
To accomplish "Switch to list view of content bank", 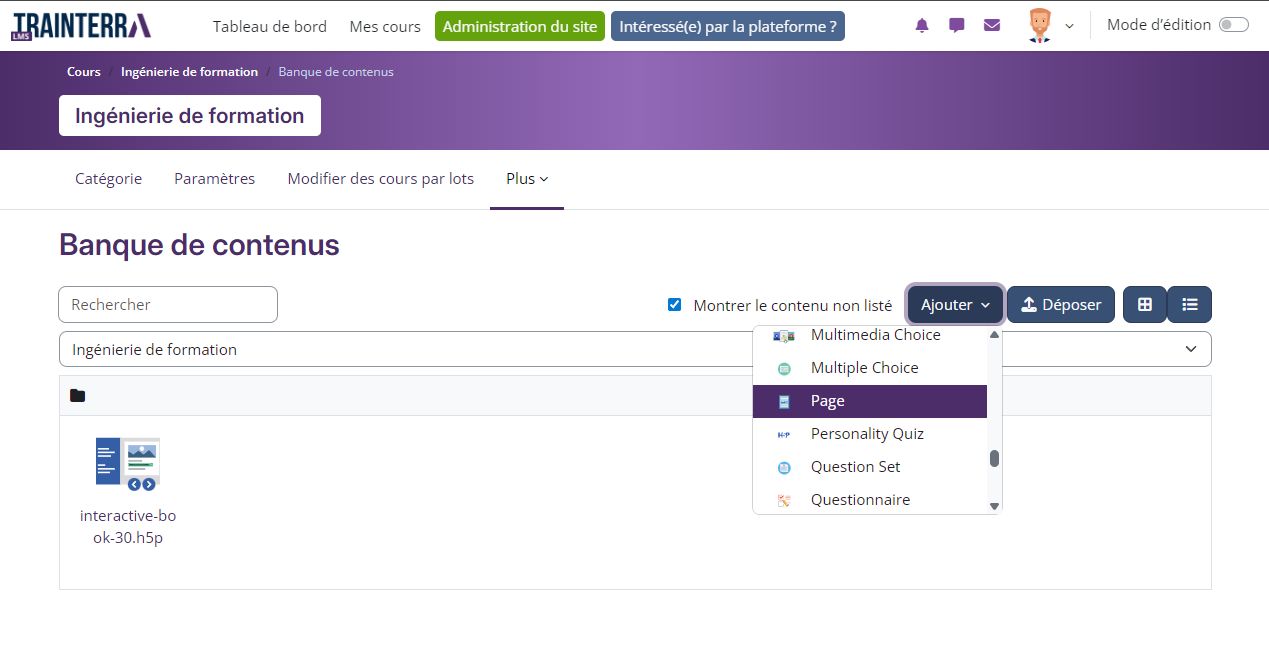I will (x=1189, y=304).
